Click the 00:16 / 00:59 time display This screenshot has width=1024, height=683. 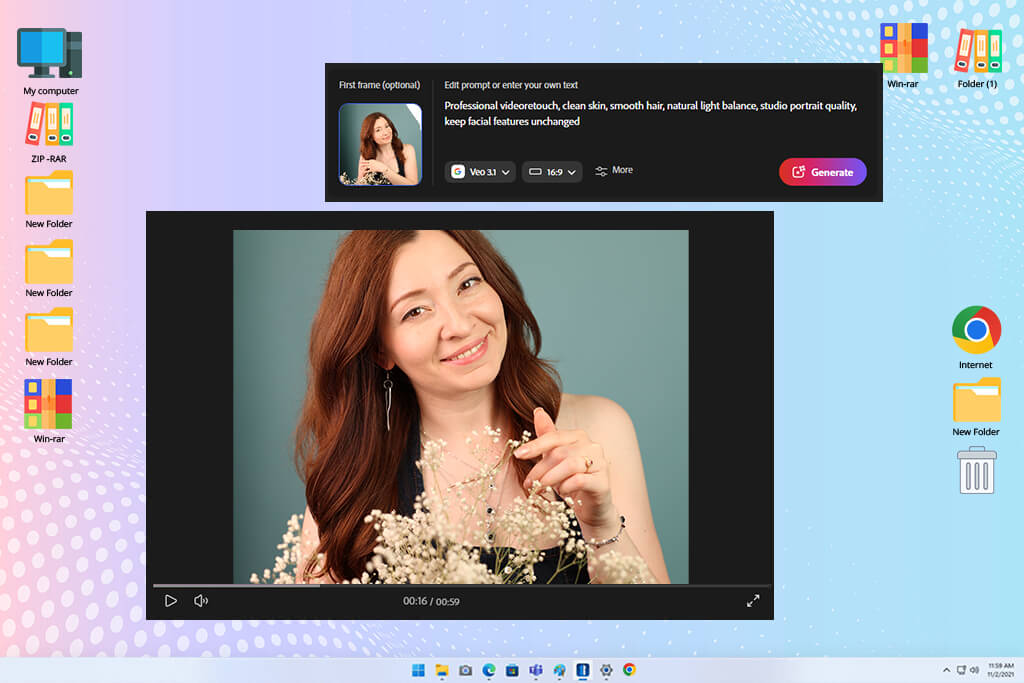click(431, 601)
